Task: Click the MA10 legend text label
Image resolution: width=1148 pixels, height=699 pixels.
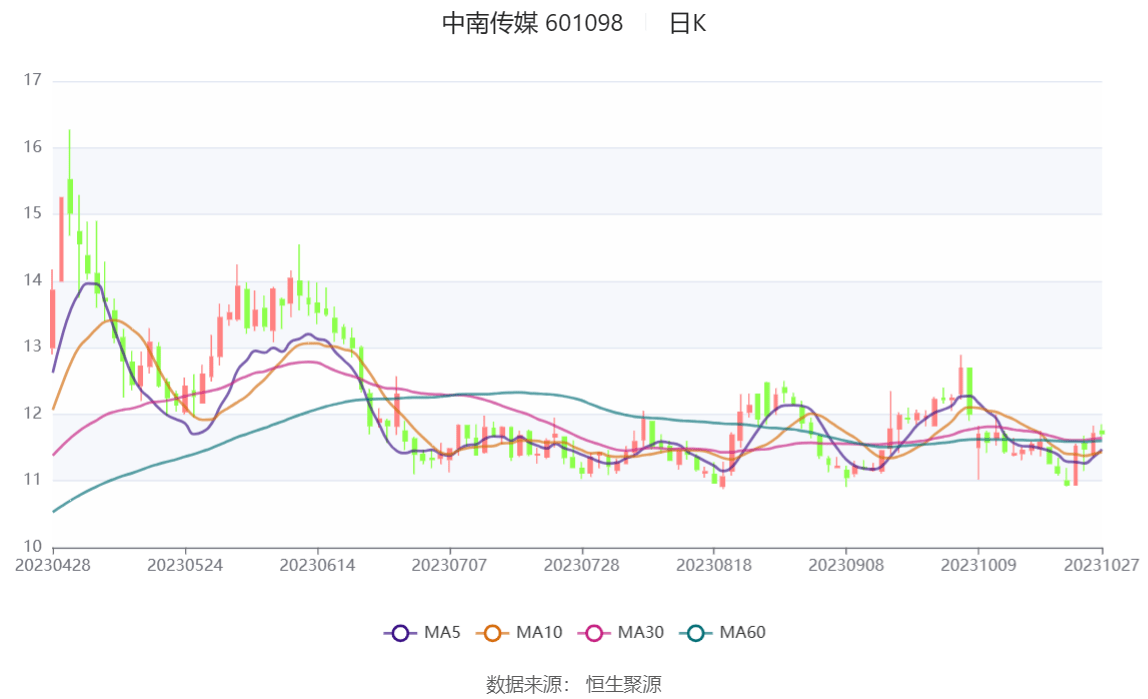Action: coord(539,633)
